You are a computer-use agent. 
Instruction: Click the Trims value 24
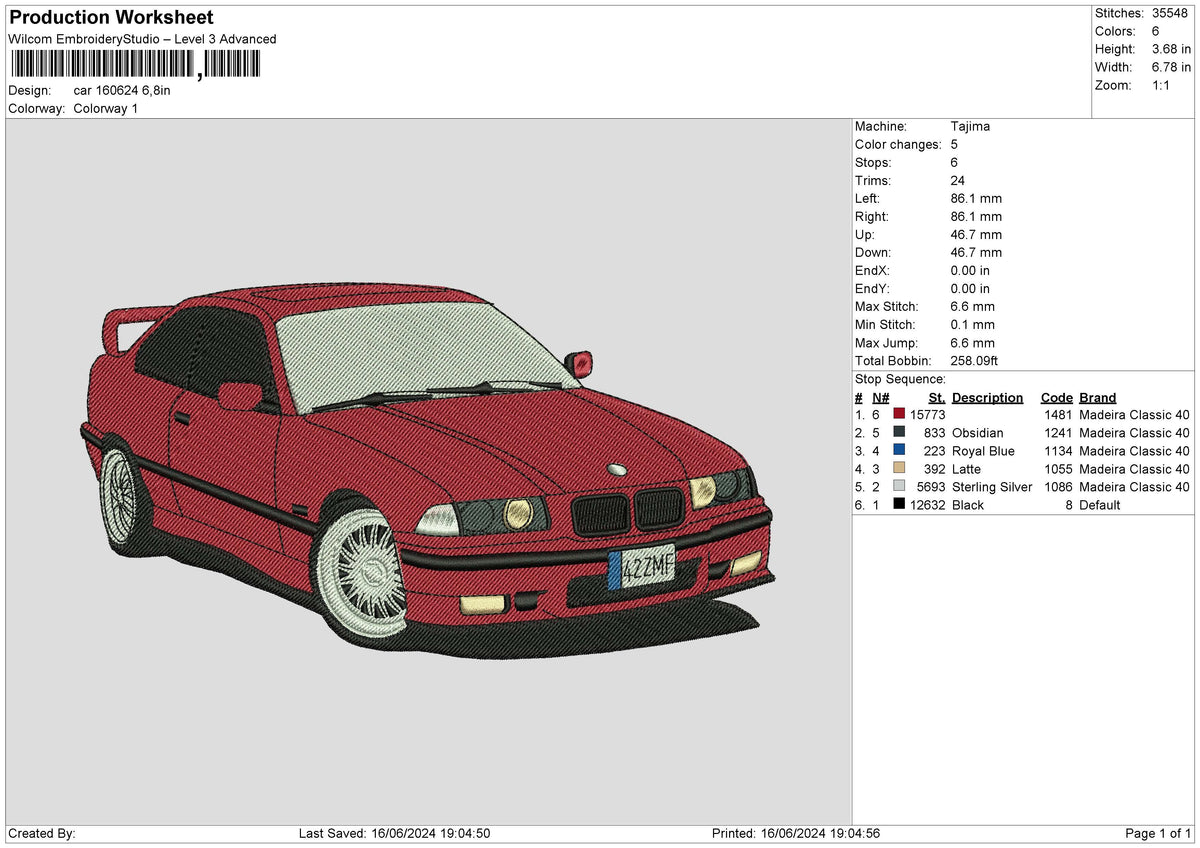click(x=958, y=181)
